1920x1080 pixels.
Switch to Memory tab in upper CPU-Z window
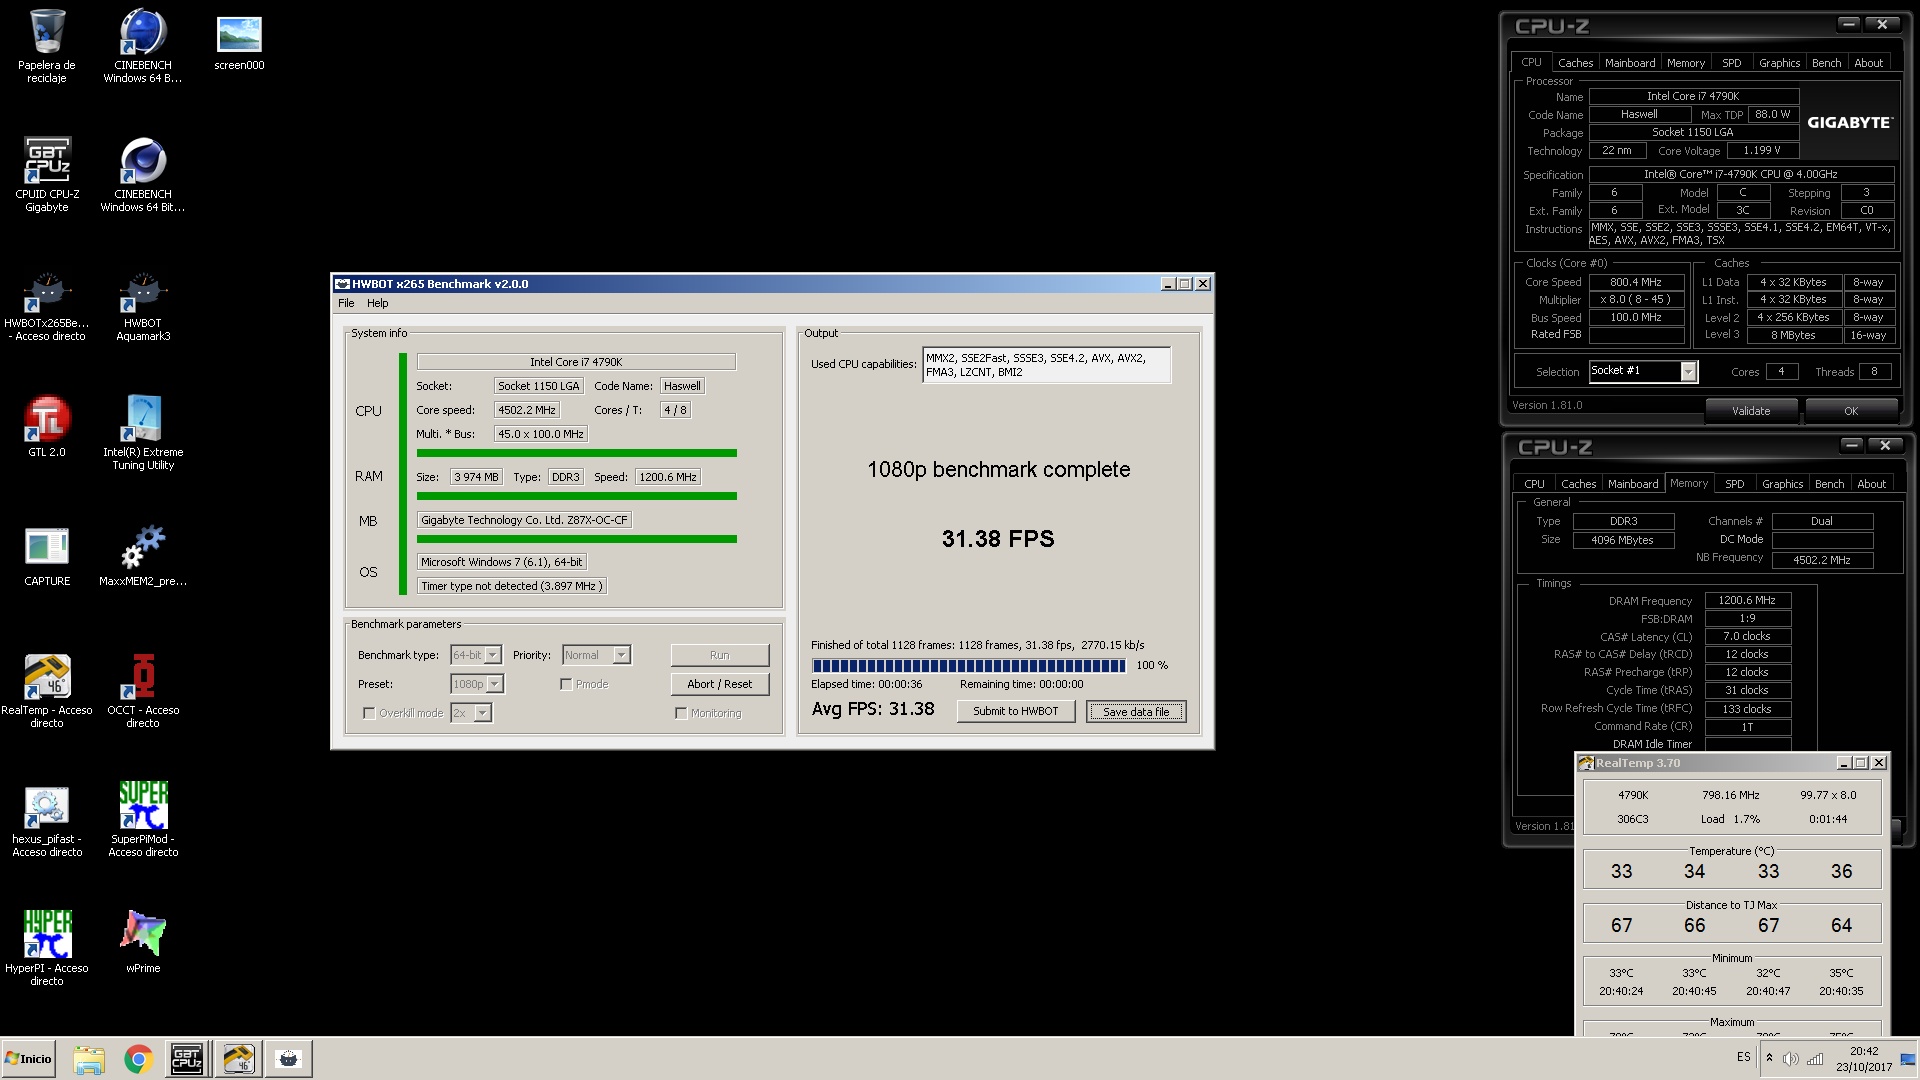click(x=1686, y=63)
